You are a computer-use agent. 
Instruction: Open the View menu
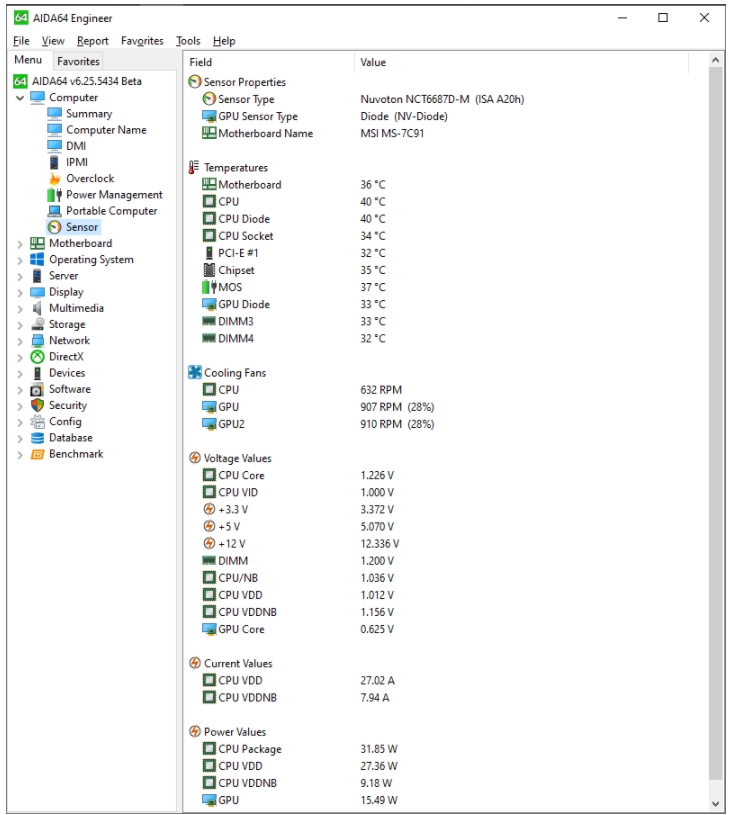(x=53, y=41)
